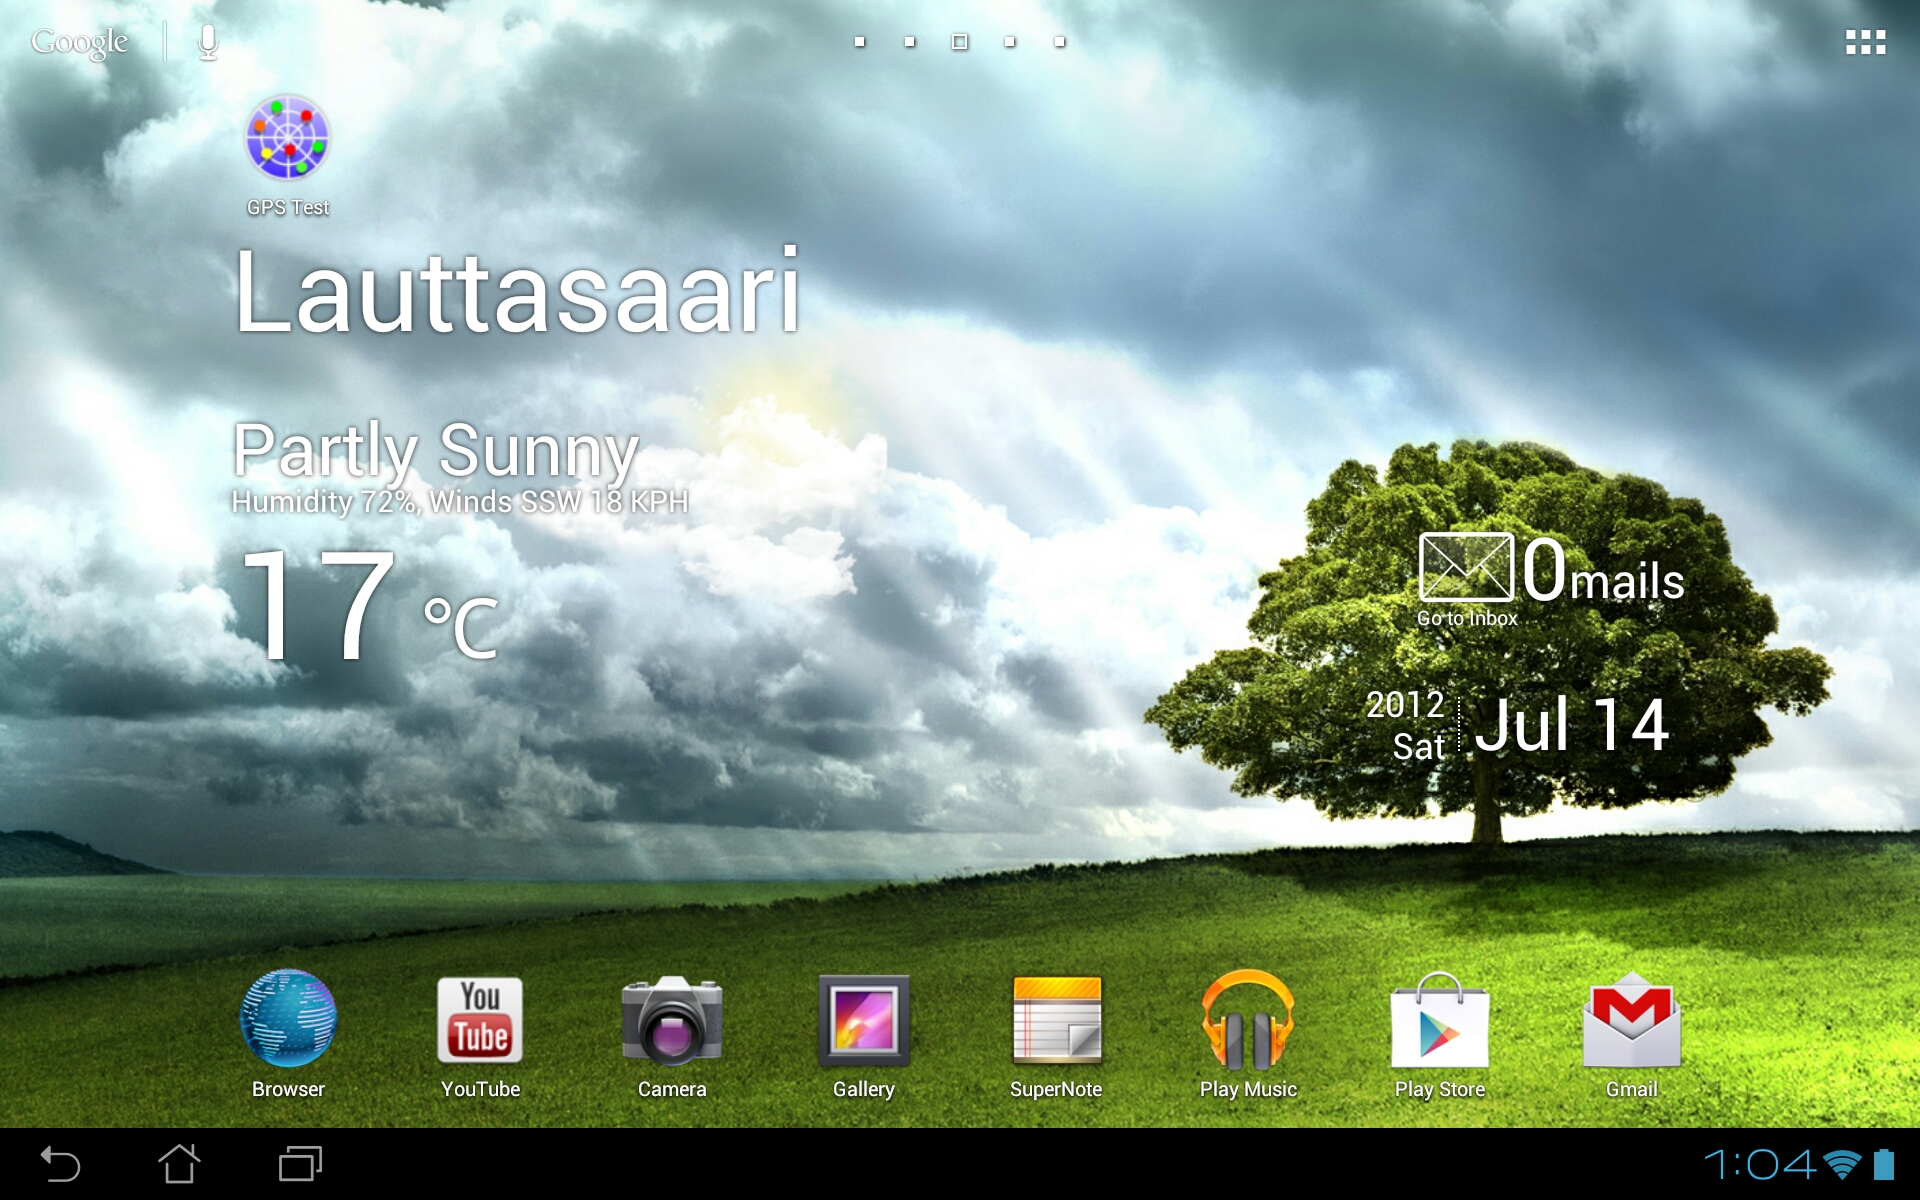This screenshot has height=1200, width=1920.
Task: Tap Go to Inbox link
Action: [x=1467, y=619]
